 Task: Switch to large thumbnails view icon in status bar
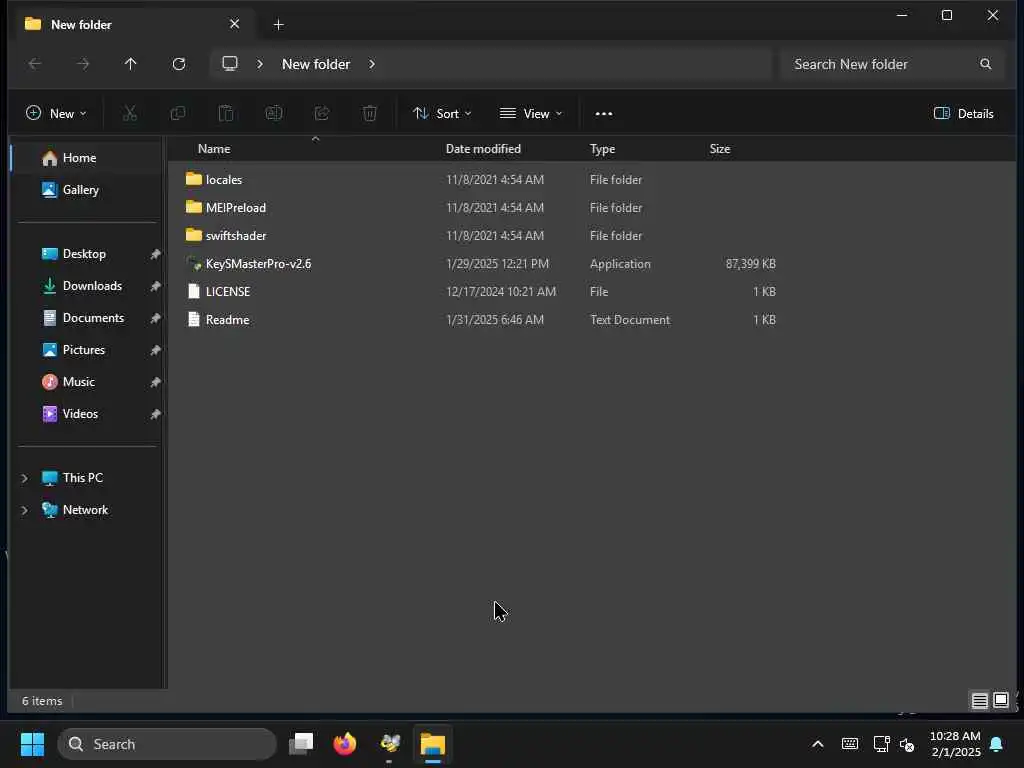[x=1000, y=701]
